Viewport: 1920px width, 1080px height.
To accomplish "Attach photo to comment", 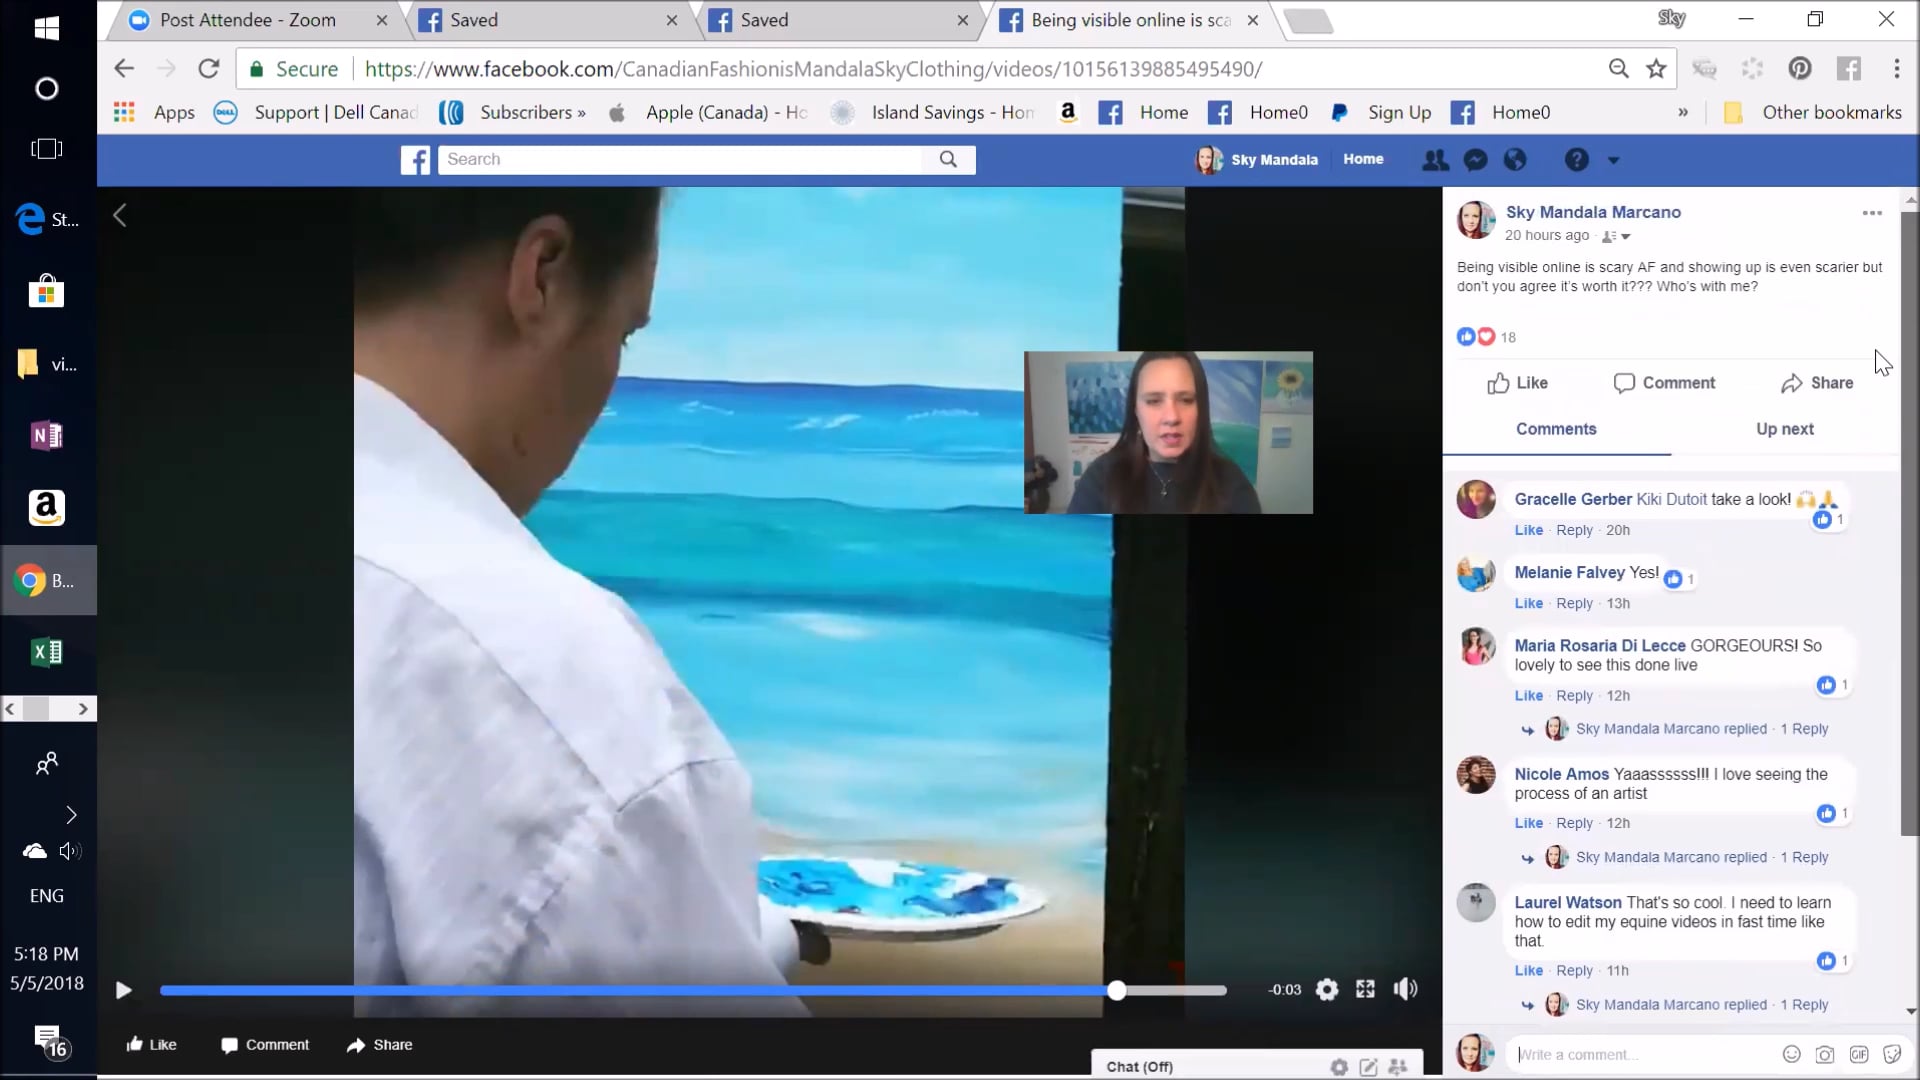I will tap(1825, 1054).
